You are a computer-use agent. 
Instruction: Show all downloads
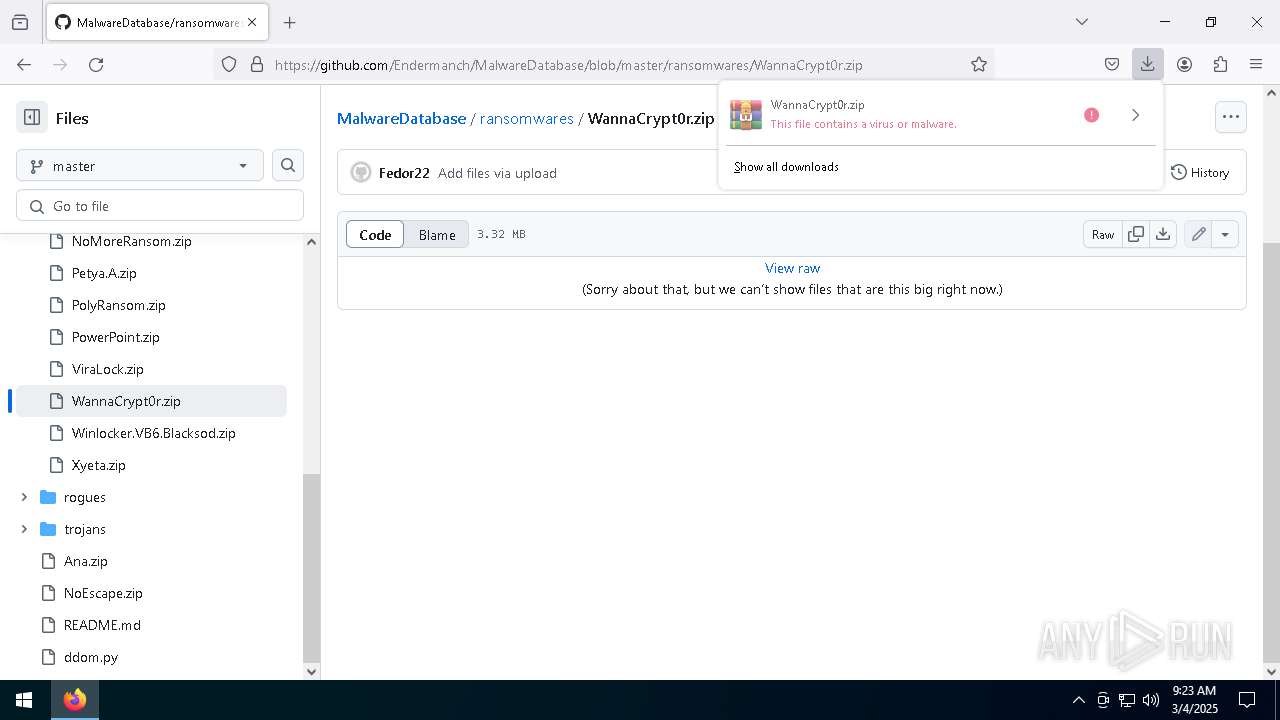pyautogui.click(x=786, y=167)
